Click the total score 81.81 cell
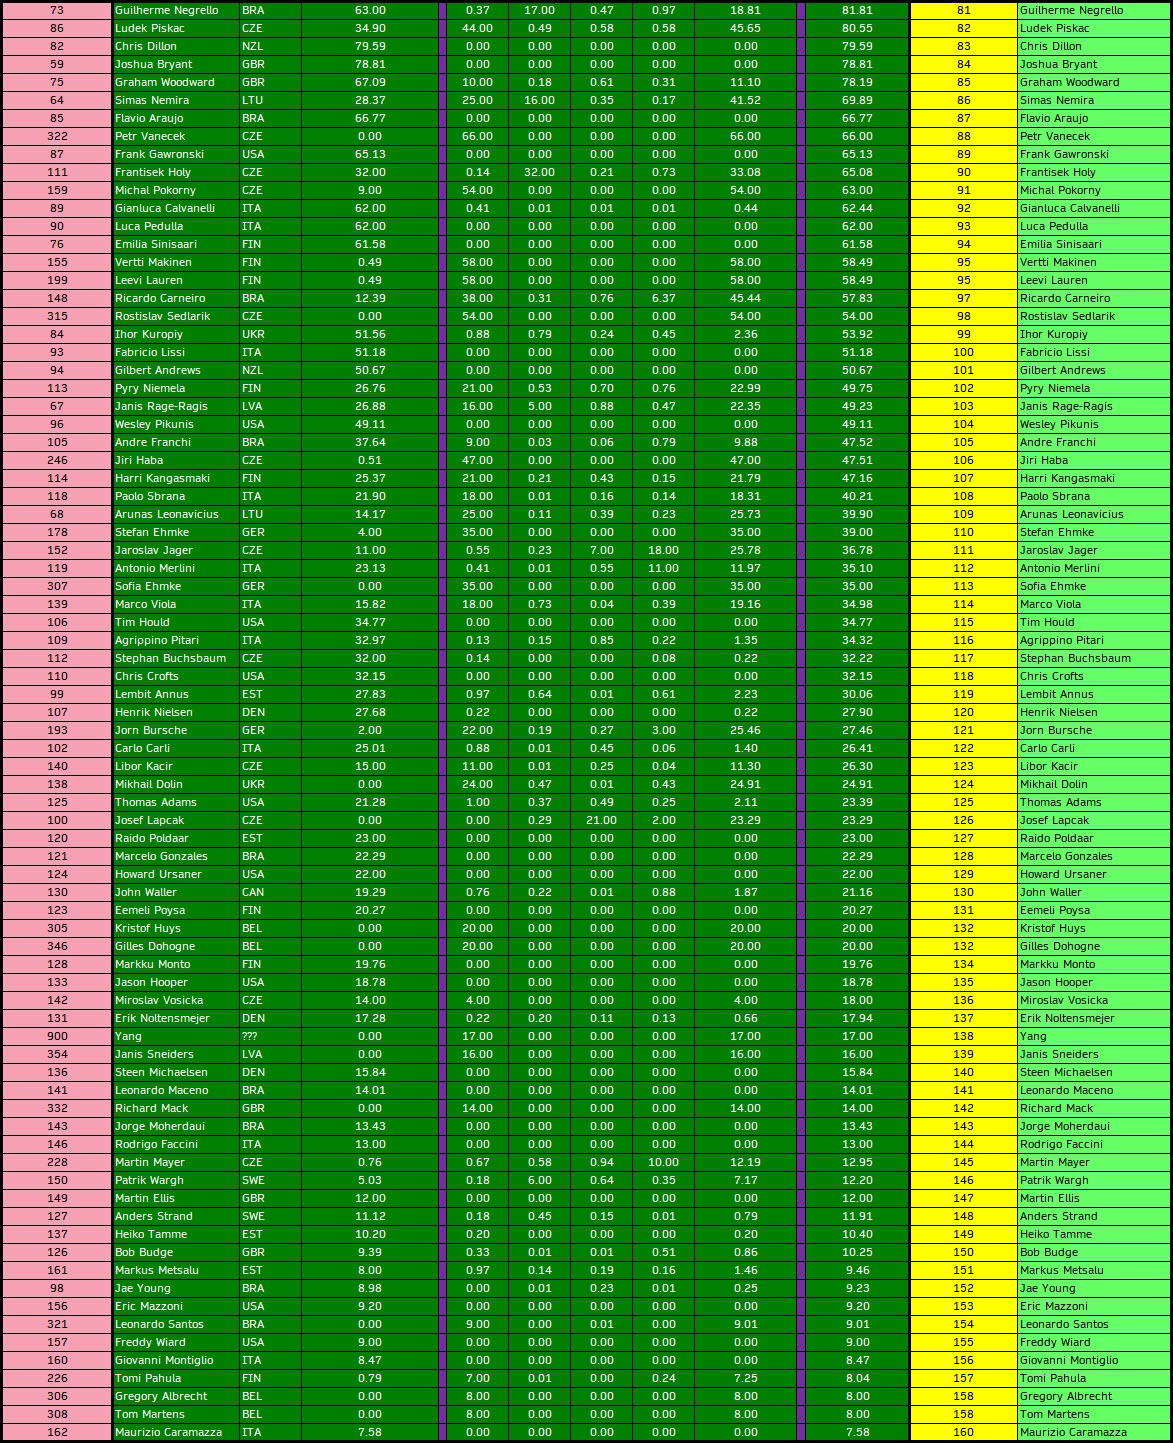This screenshot has width=1173, height=1443. click(856, 10)
